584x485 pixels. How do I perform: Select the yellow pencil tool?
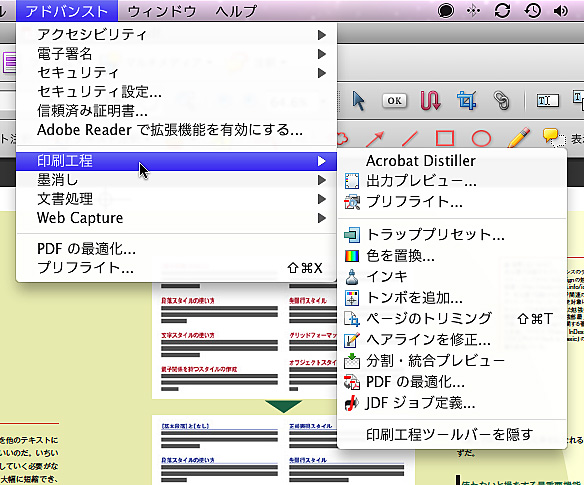pyautogui.click(x=519, y=137)
